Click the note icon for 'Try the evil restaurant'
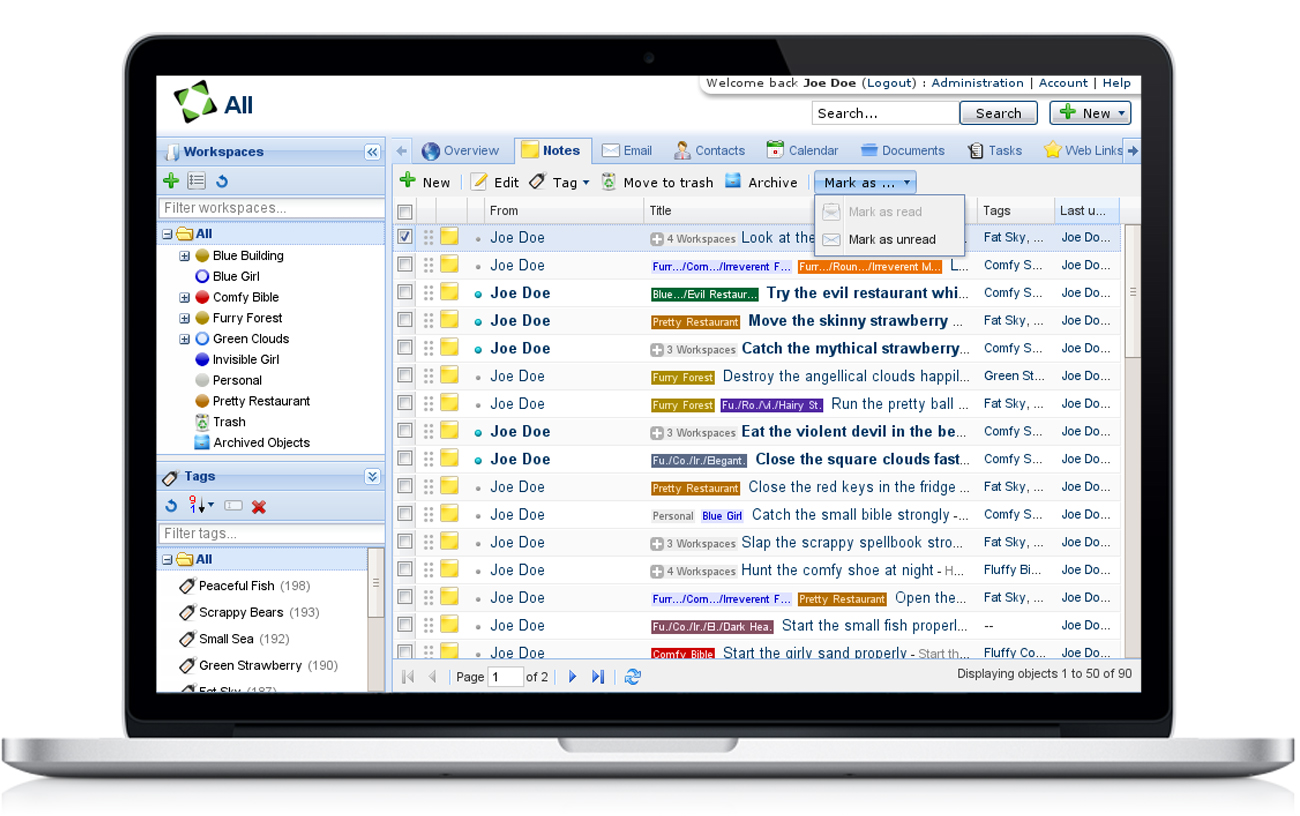 (x=450, y=293)
